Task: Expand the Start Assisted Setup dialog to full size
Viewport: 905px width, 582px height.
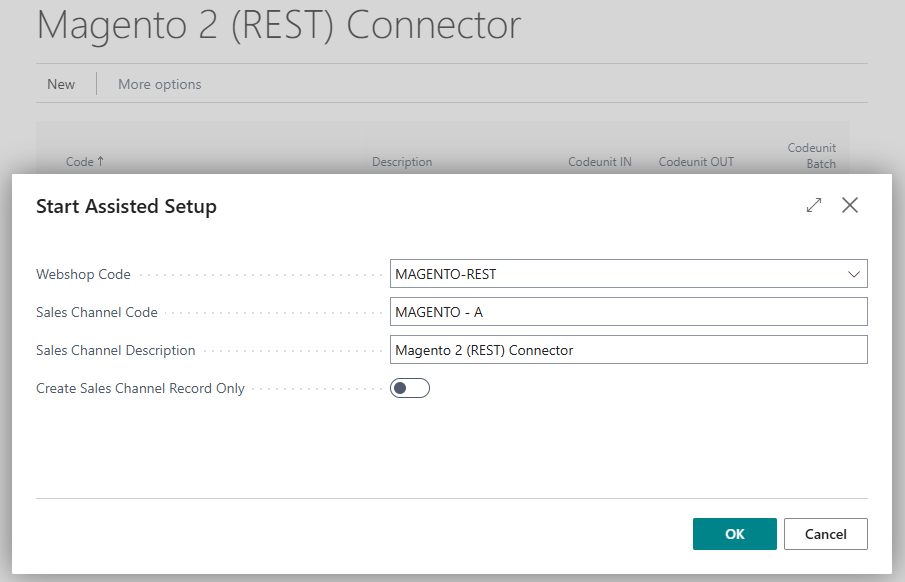Action: [x=814, y=205]
